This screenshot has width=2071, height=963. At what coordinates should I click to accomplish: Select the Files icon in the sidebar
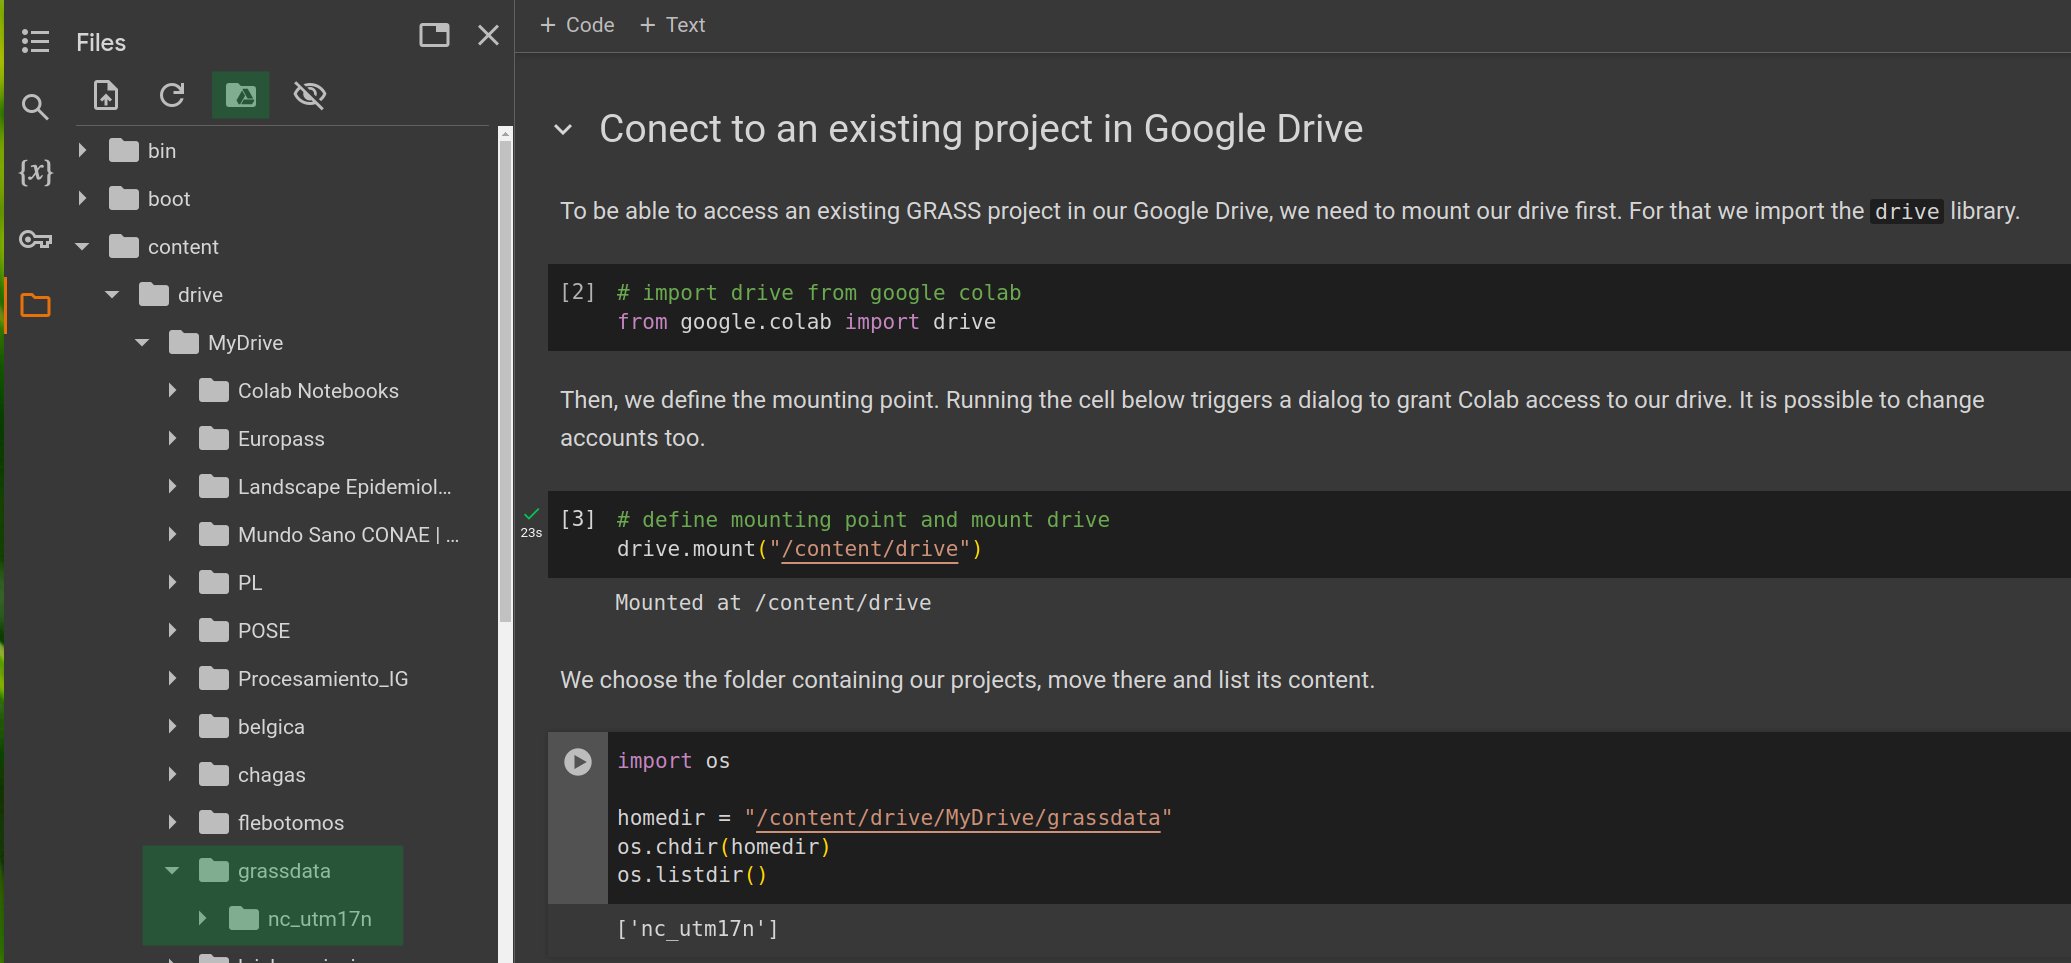pos(35,305)
